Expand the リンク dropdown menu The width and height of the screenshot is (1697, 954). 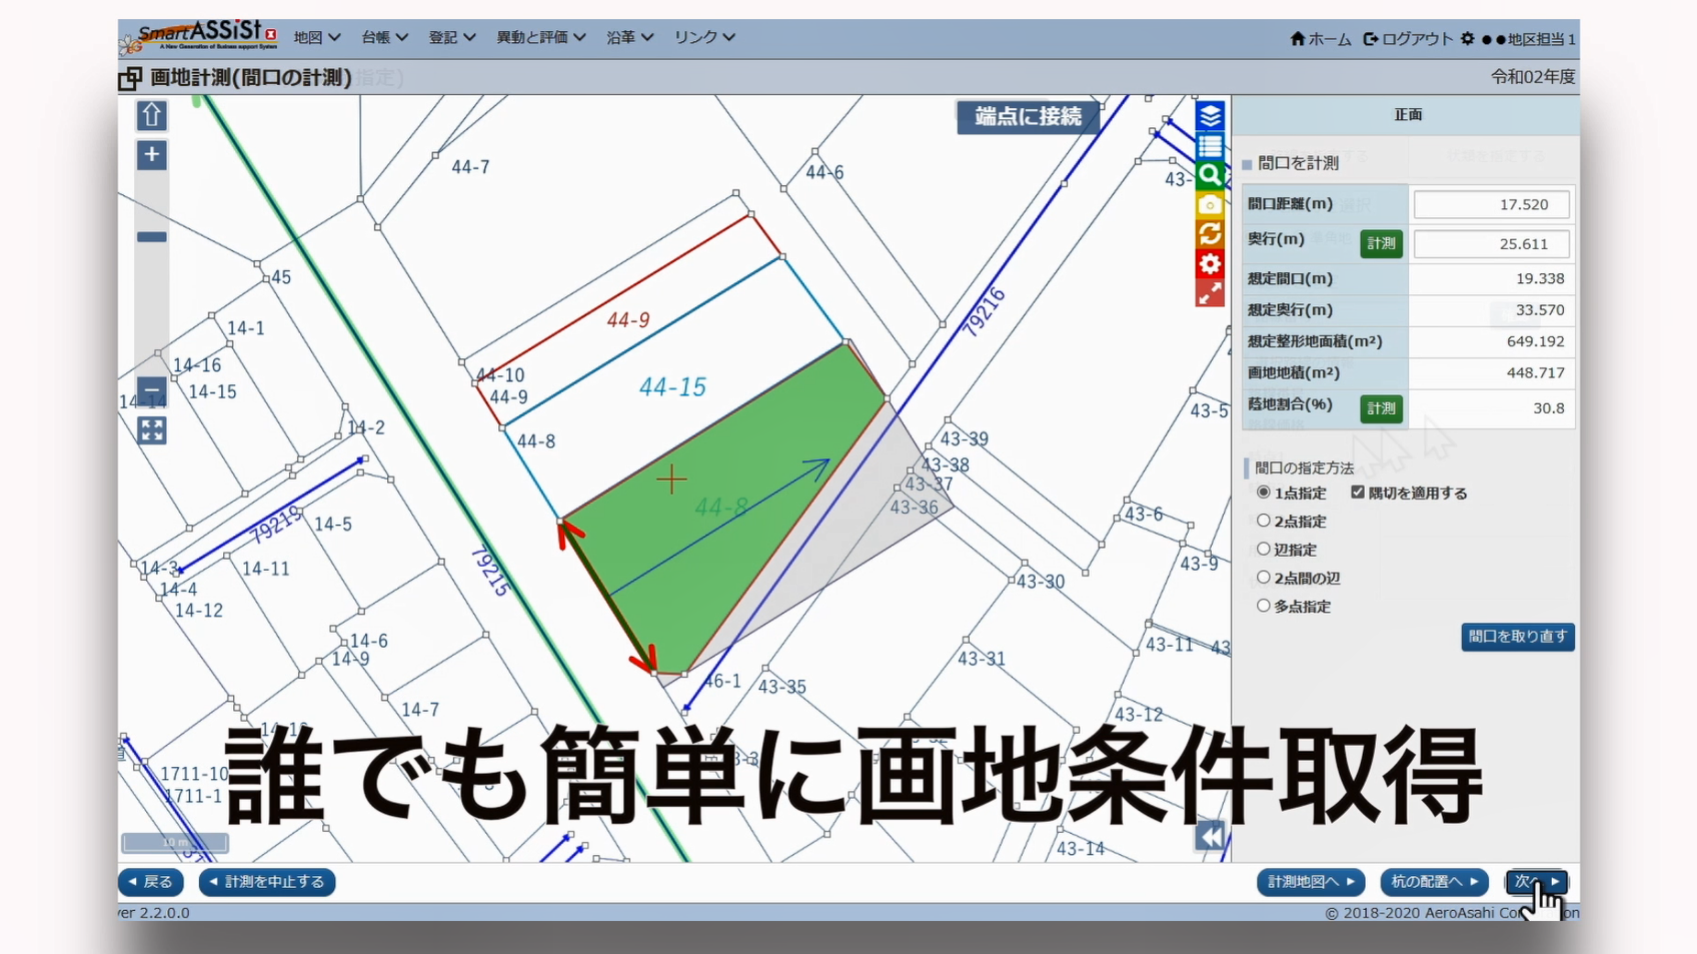coord(703,38)
